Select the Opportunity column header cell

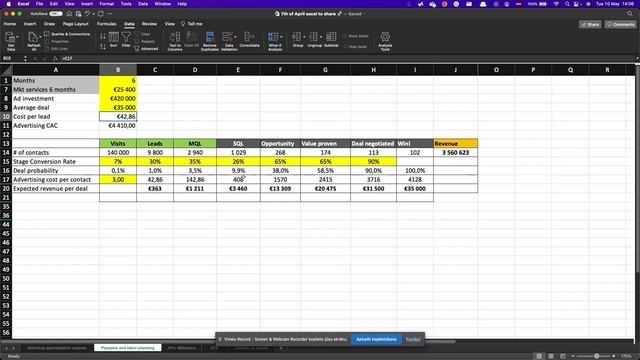(x=280, y=144)
